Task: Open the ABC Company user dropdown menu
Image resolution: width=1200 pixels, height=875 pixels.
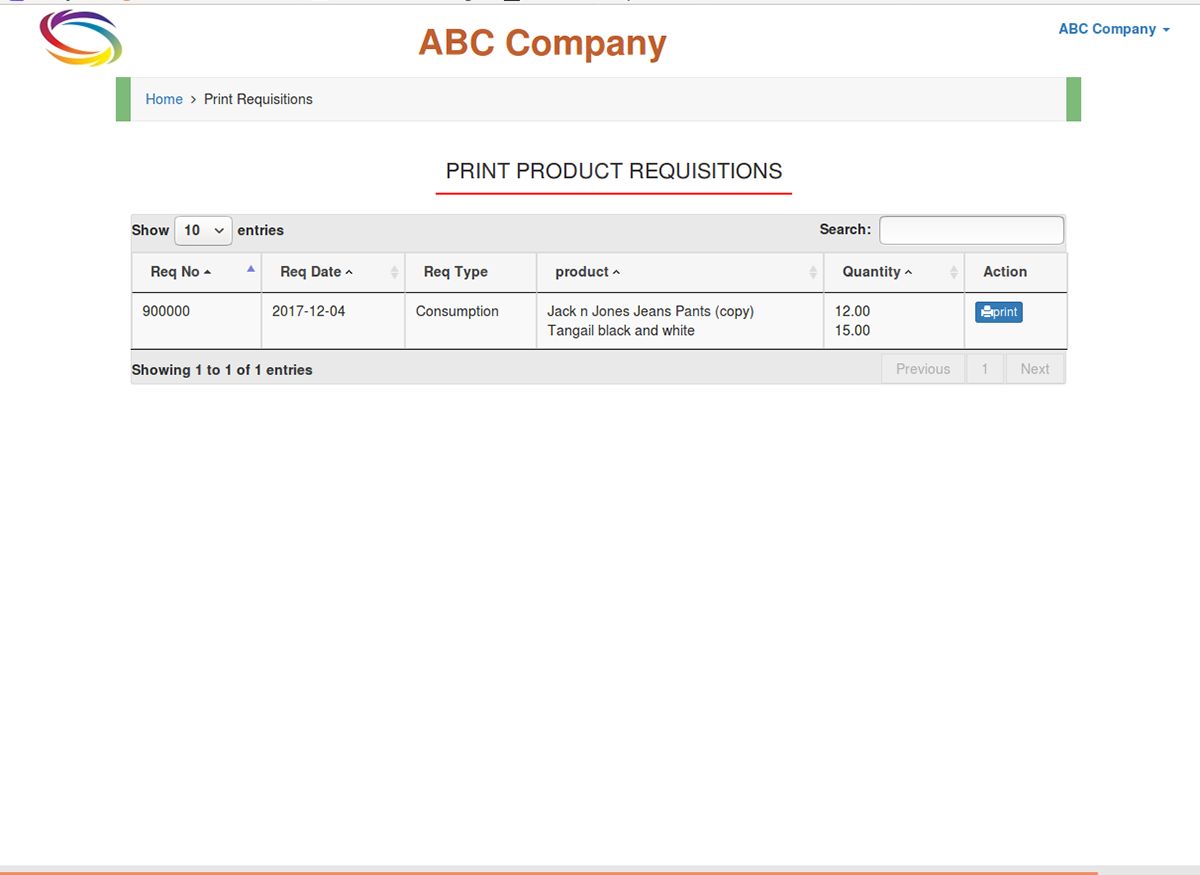Action: [x=1113, y=29]
